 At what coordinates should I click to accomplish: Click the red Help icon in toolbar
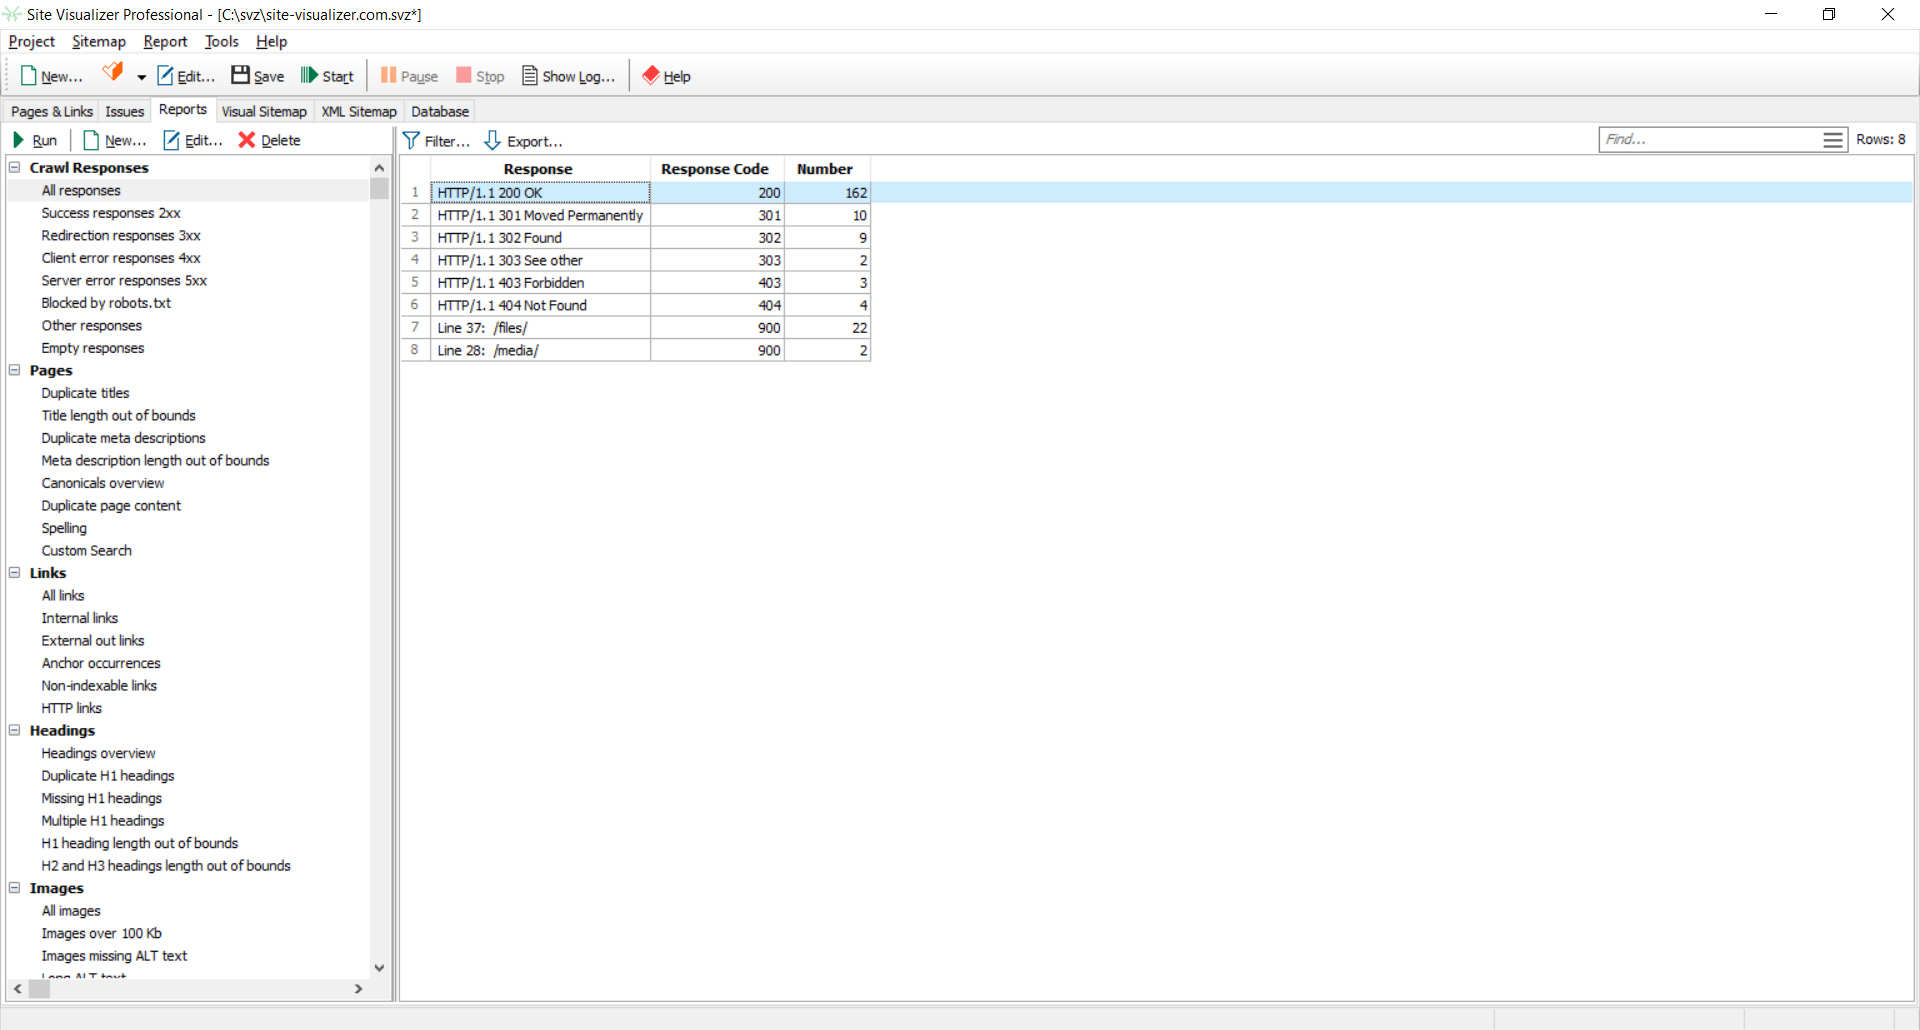click(x=651, y=76)
